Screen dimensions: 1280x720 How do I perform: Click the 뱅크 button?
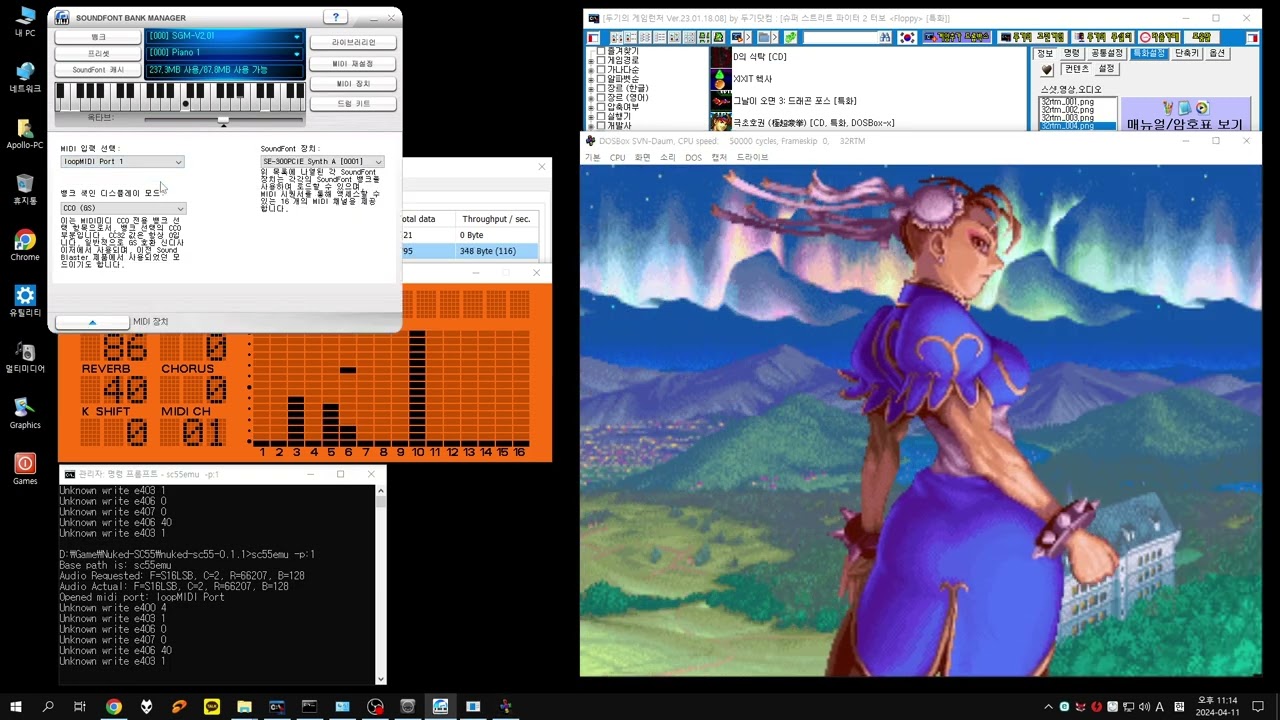click(98, 37)
